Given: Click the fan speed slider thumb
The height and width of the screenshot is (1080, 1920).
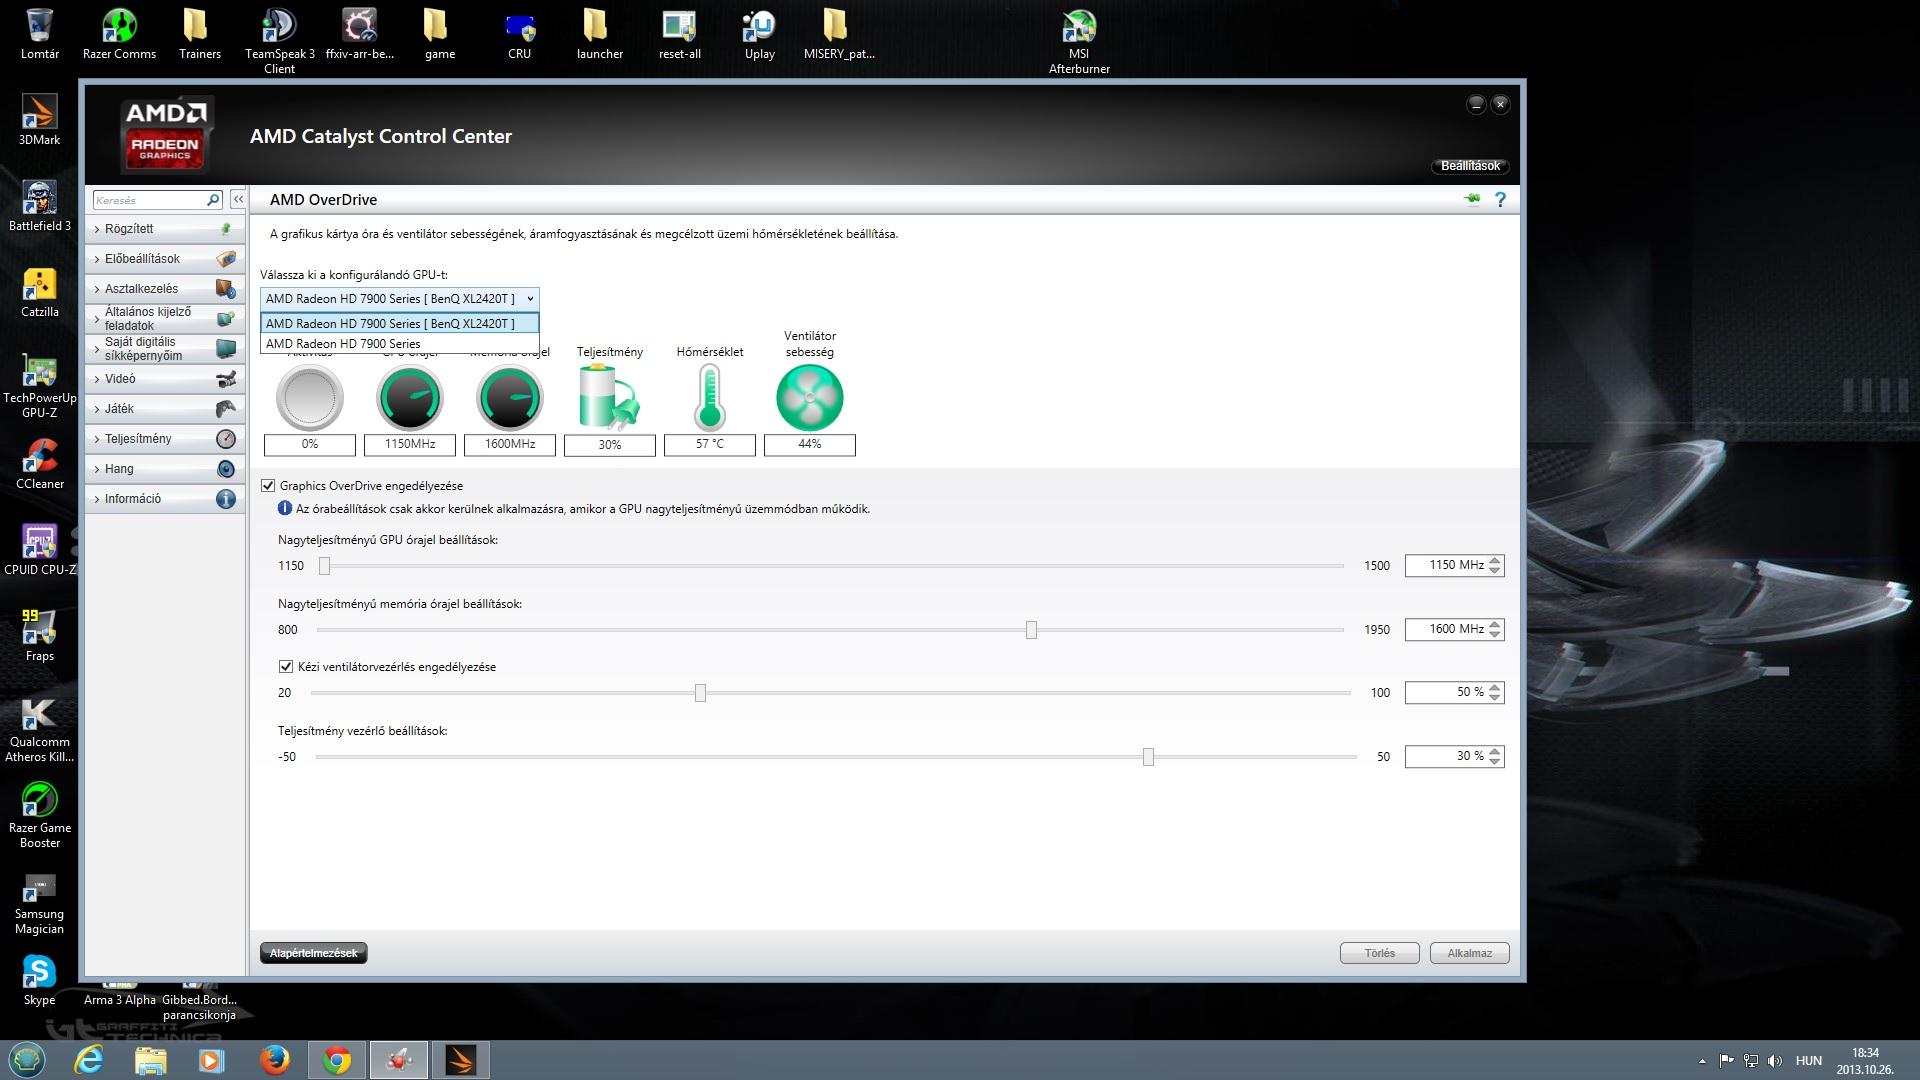Looking at the screenshot, I should point(700,693).
